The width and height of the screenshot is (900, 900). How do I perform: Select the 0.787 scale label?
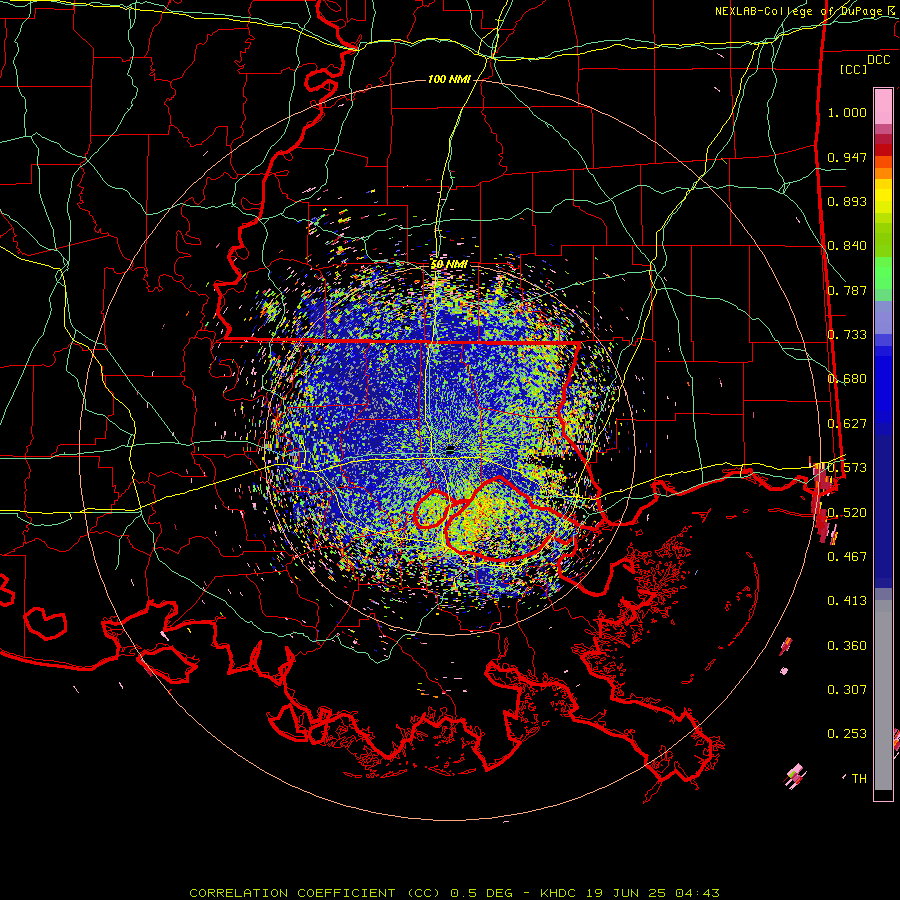pyautogui.click(x=847, y=290)
